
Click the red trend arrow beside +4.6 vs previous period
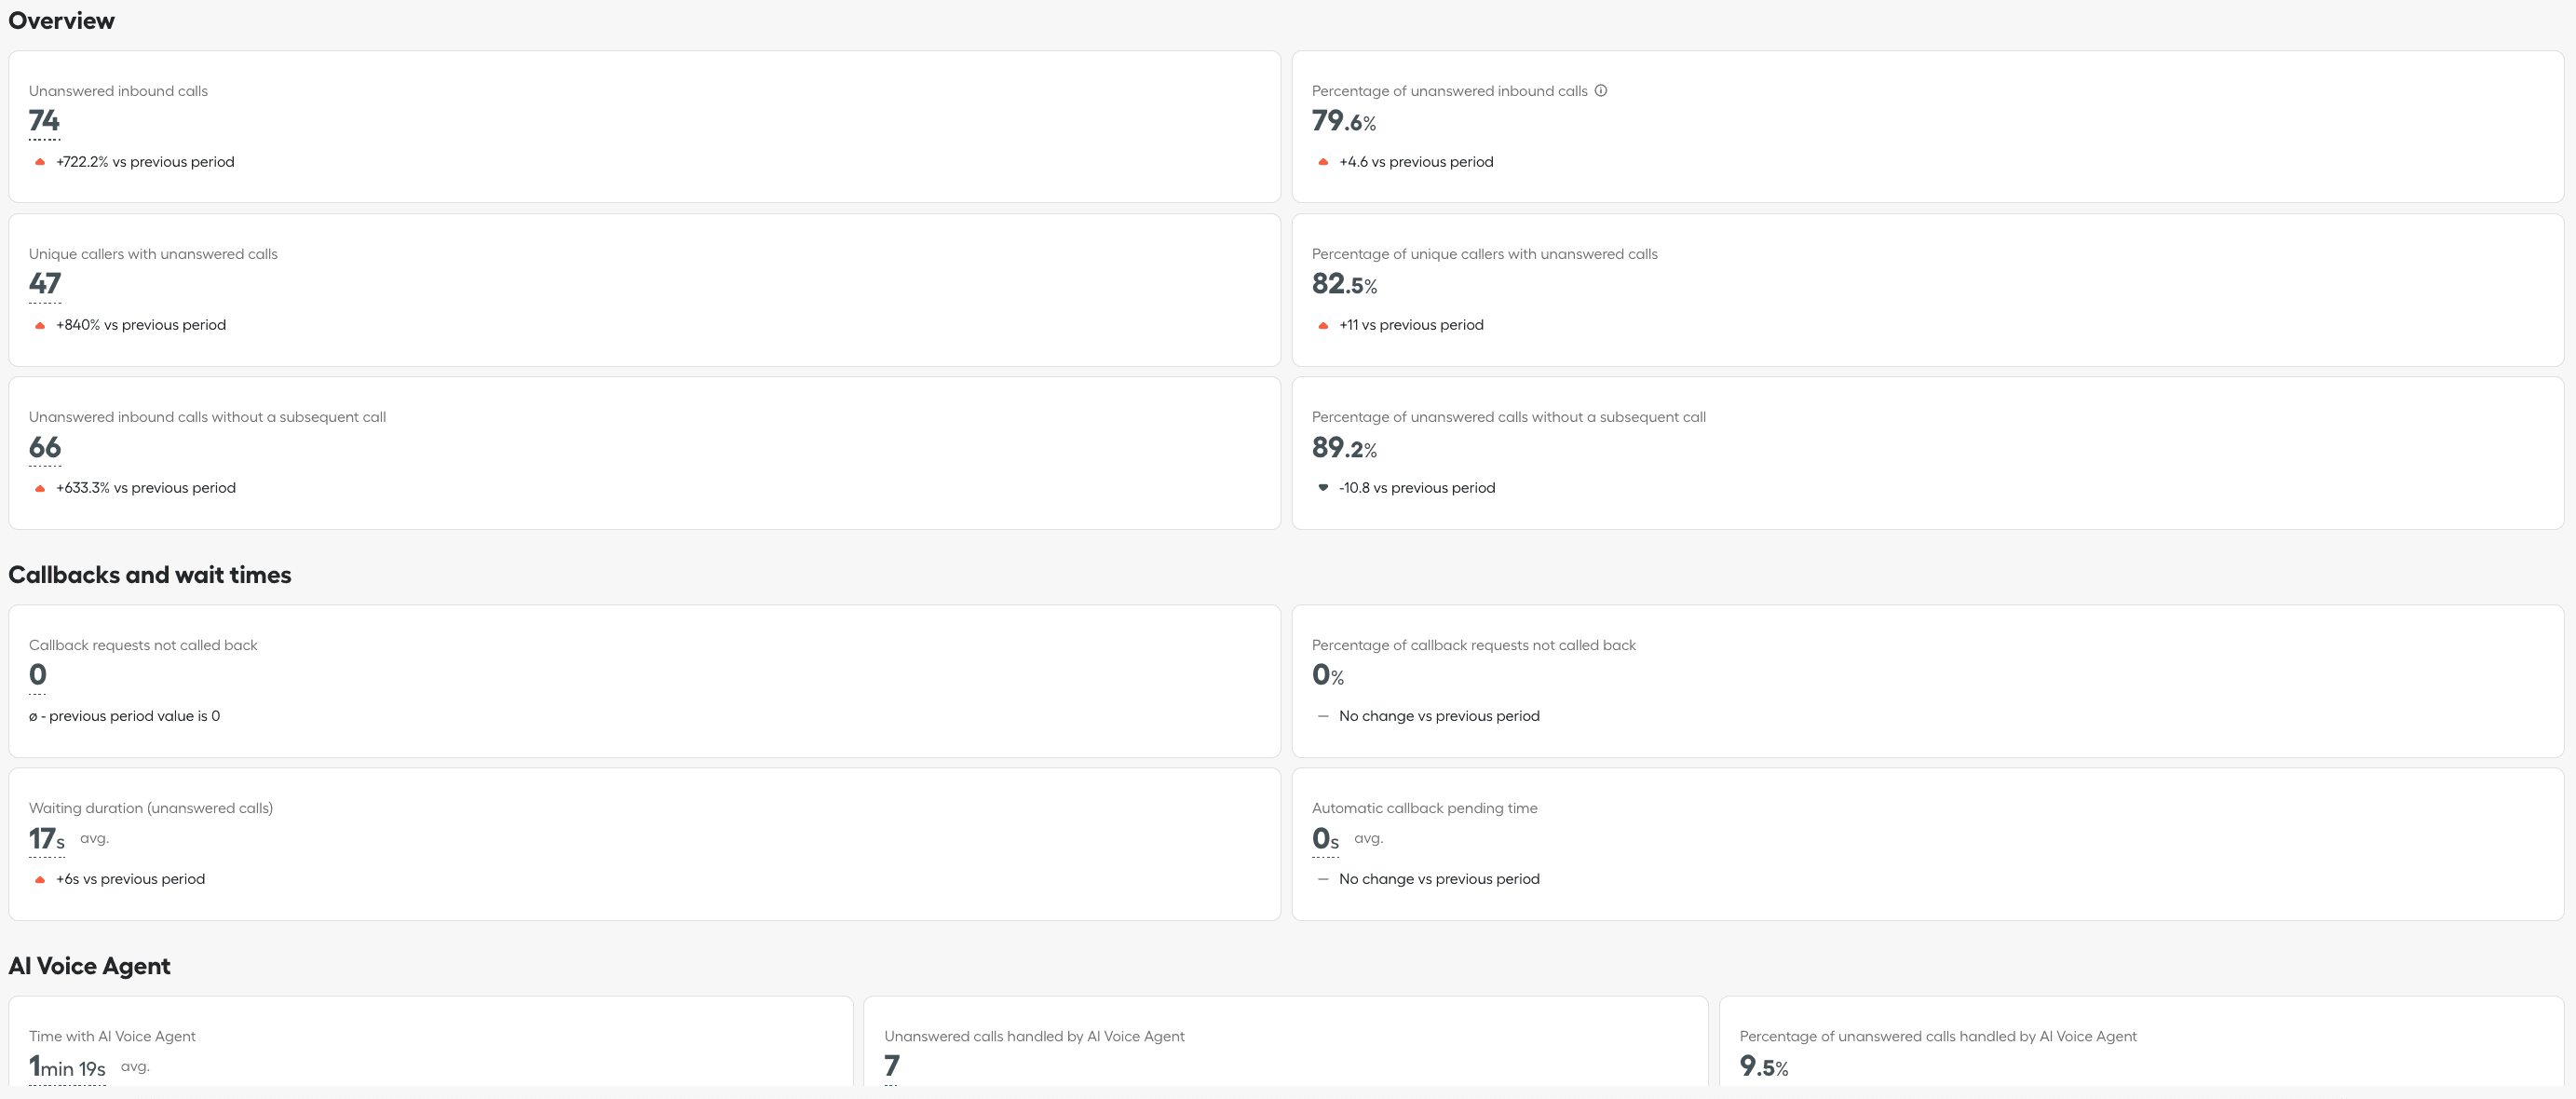click(1323, 162)
